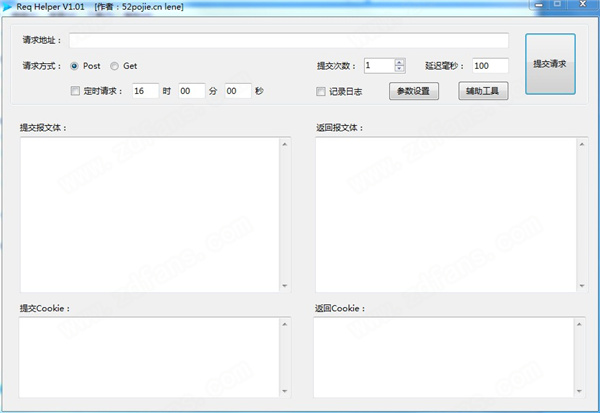Enable the 记录日志 checkbox
The height and width of the screenshot is (413, 600).
pos(321,91)
